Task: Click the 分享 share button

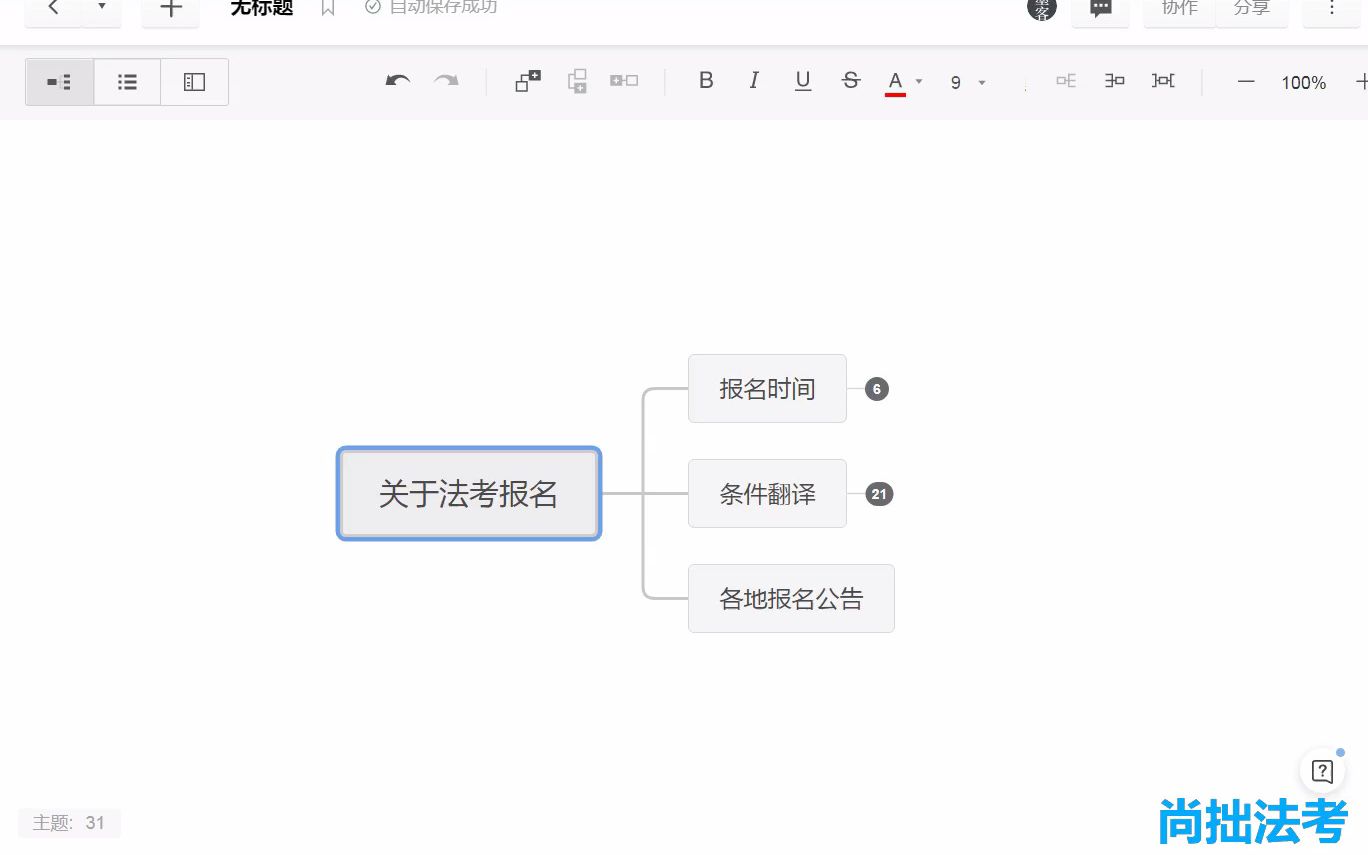Action: (1251, 9)
